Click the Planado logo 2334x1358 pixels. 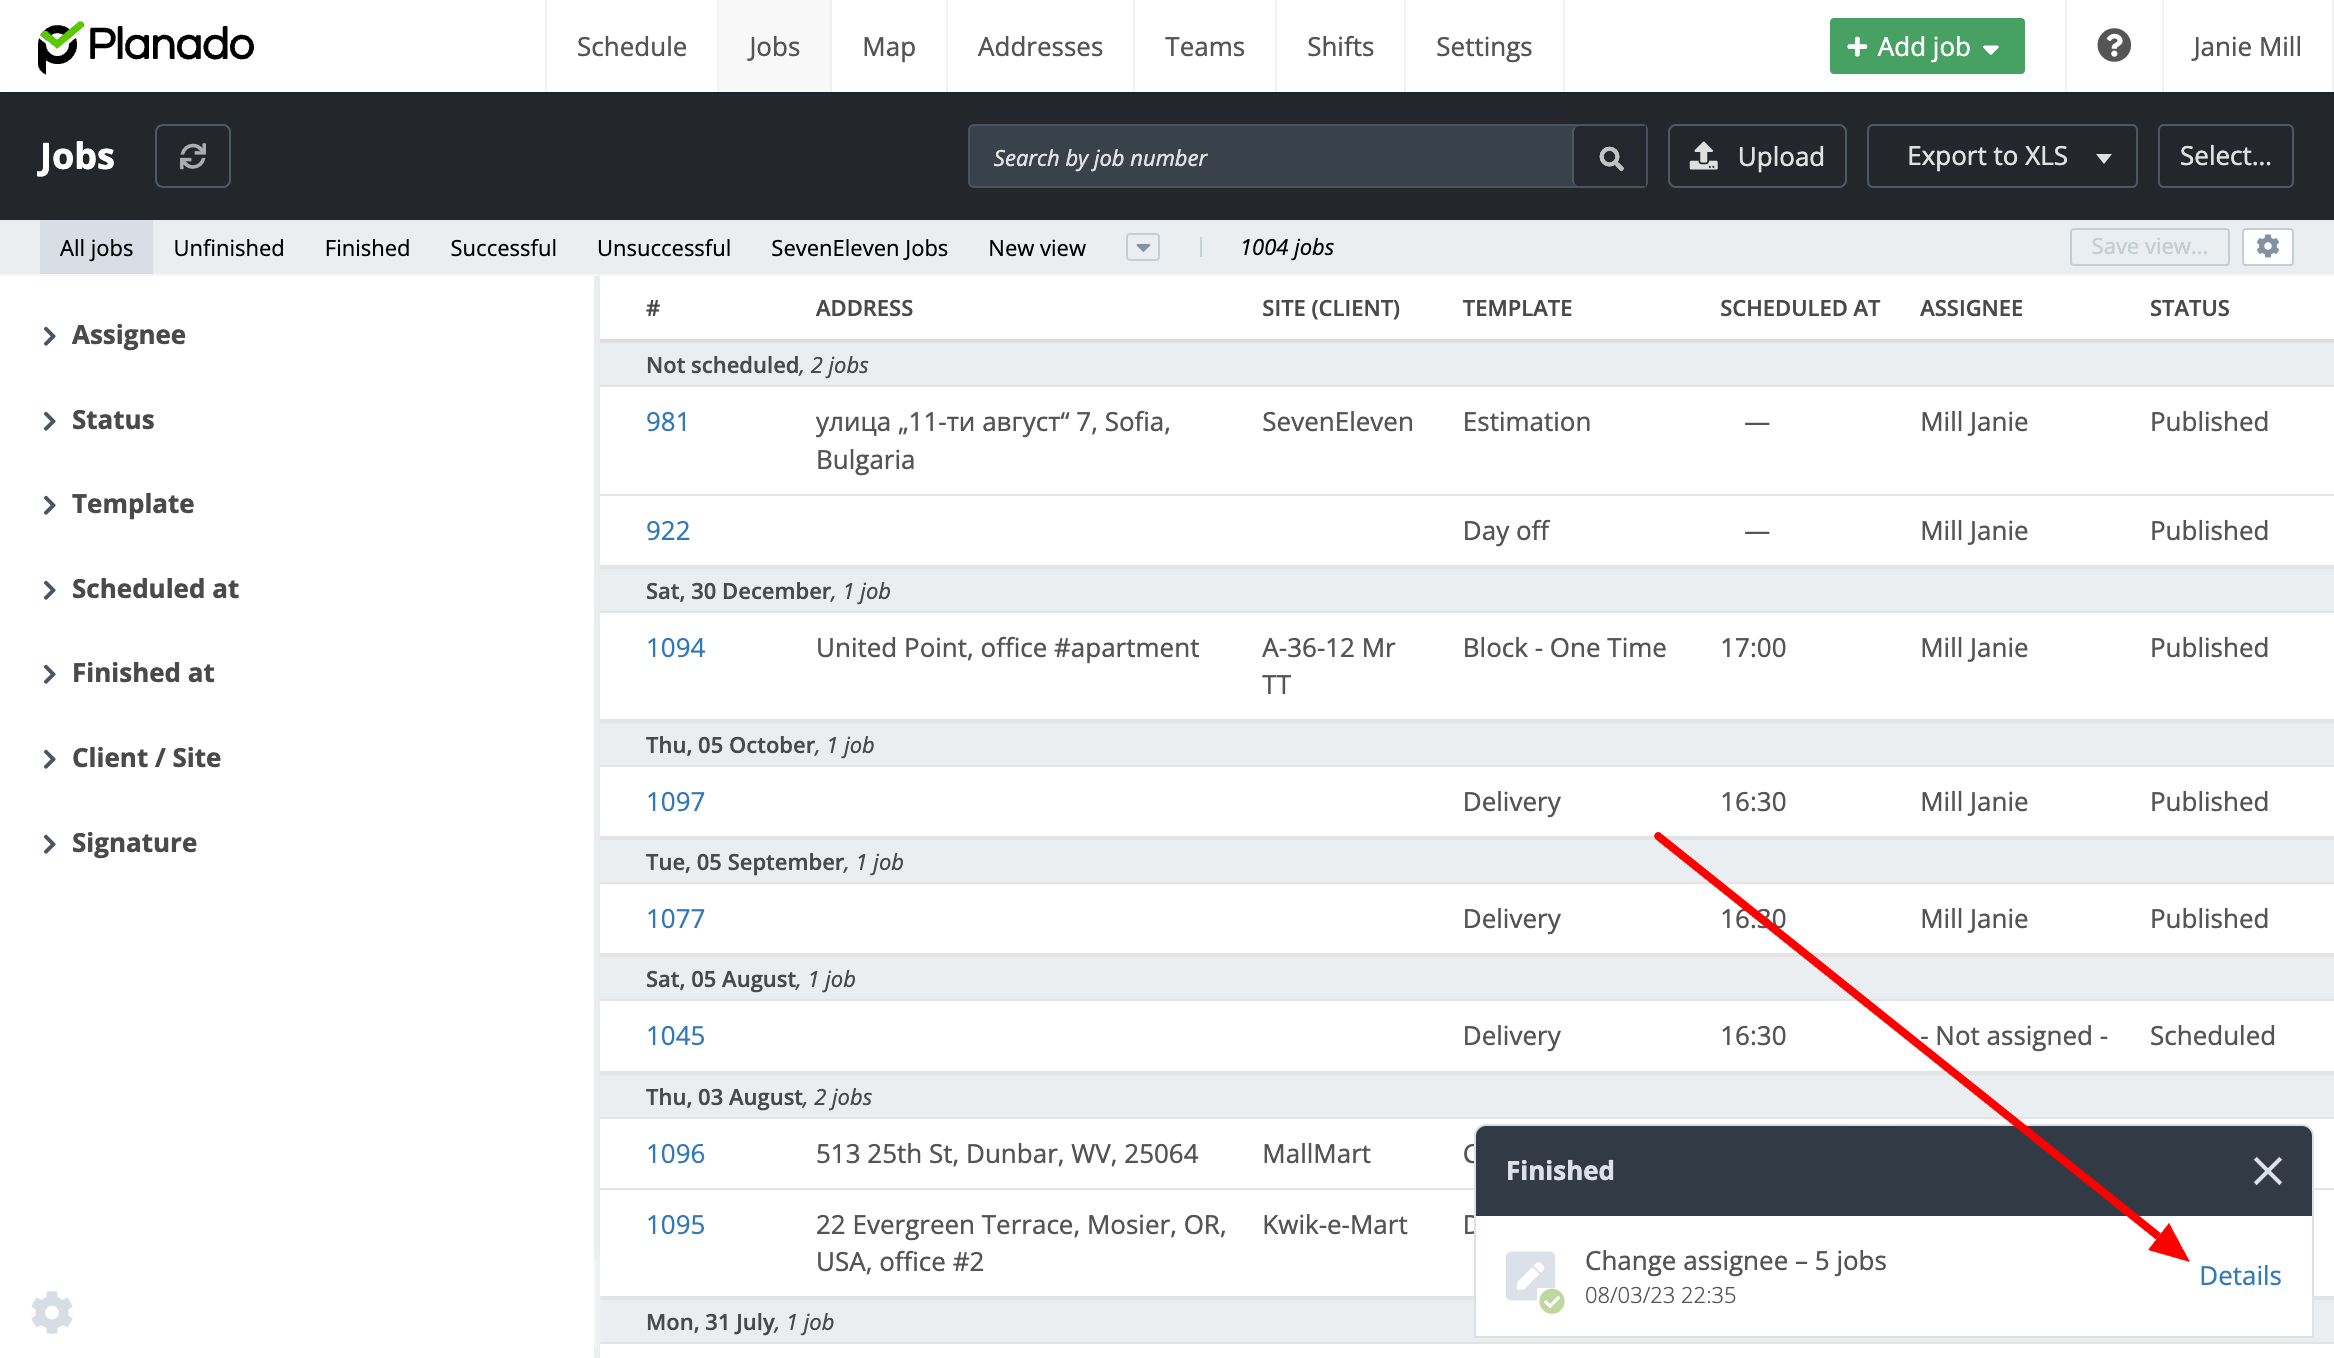[x=146, y=46]
